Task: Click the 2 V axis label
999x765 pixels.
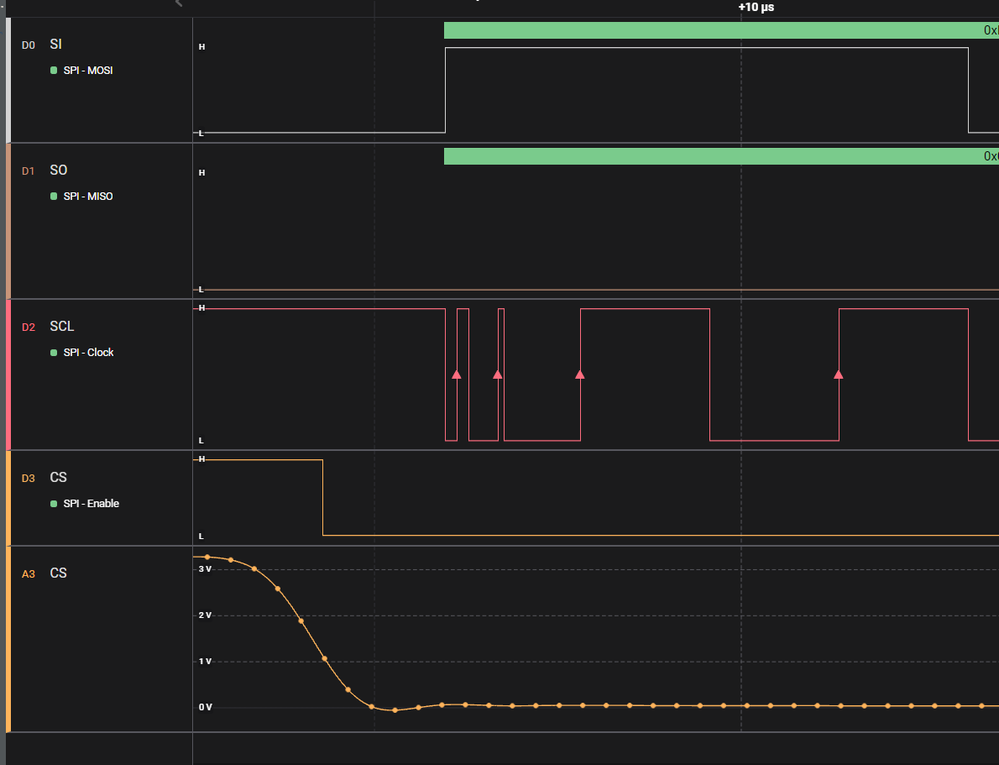Action: tap(205, 615)
